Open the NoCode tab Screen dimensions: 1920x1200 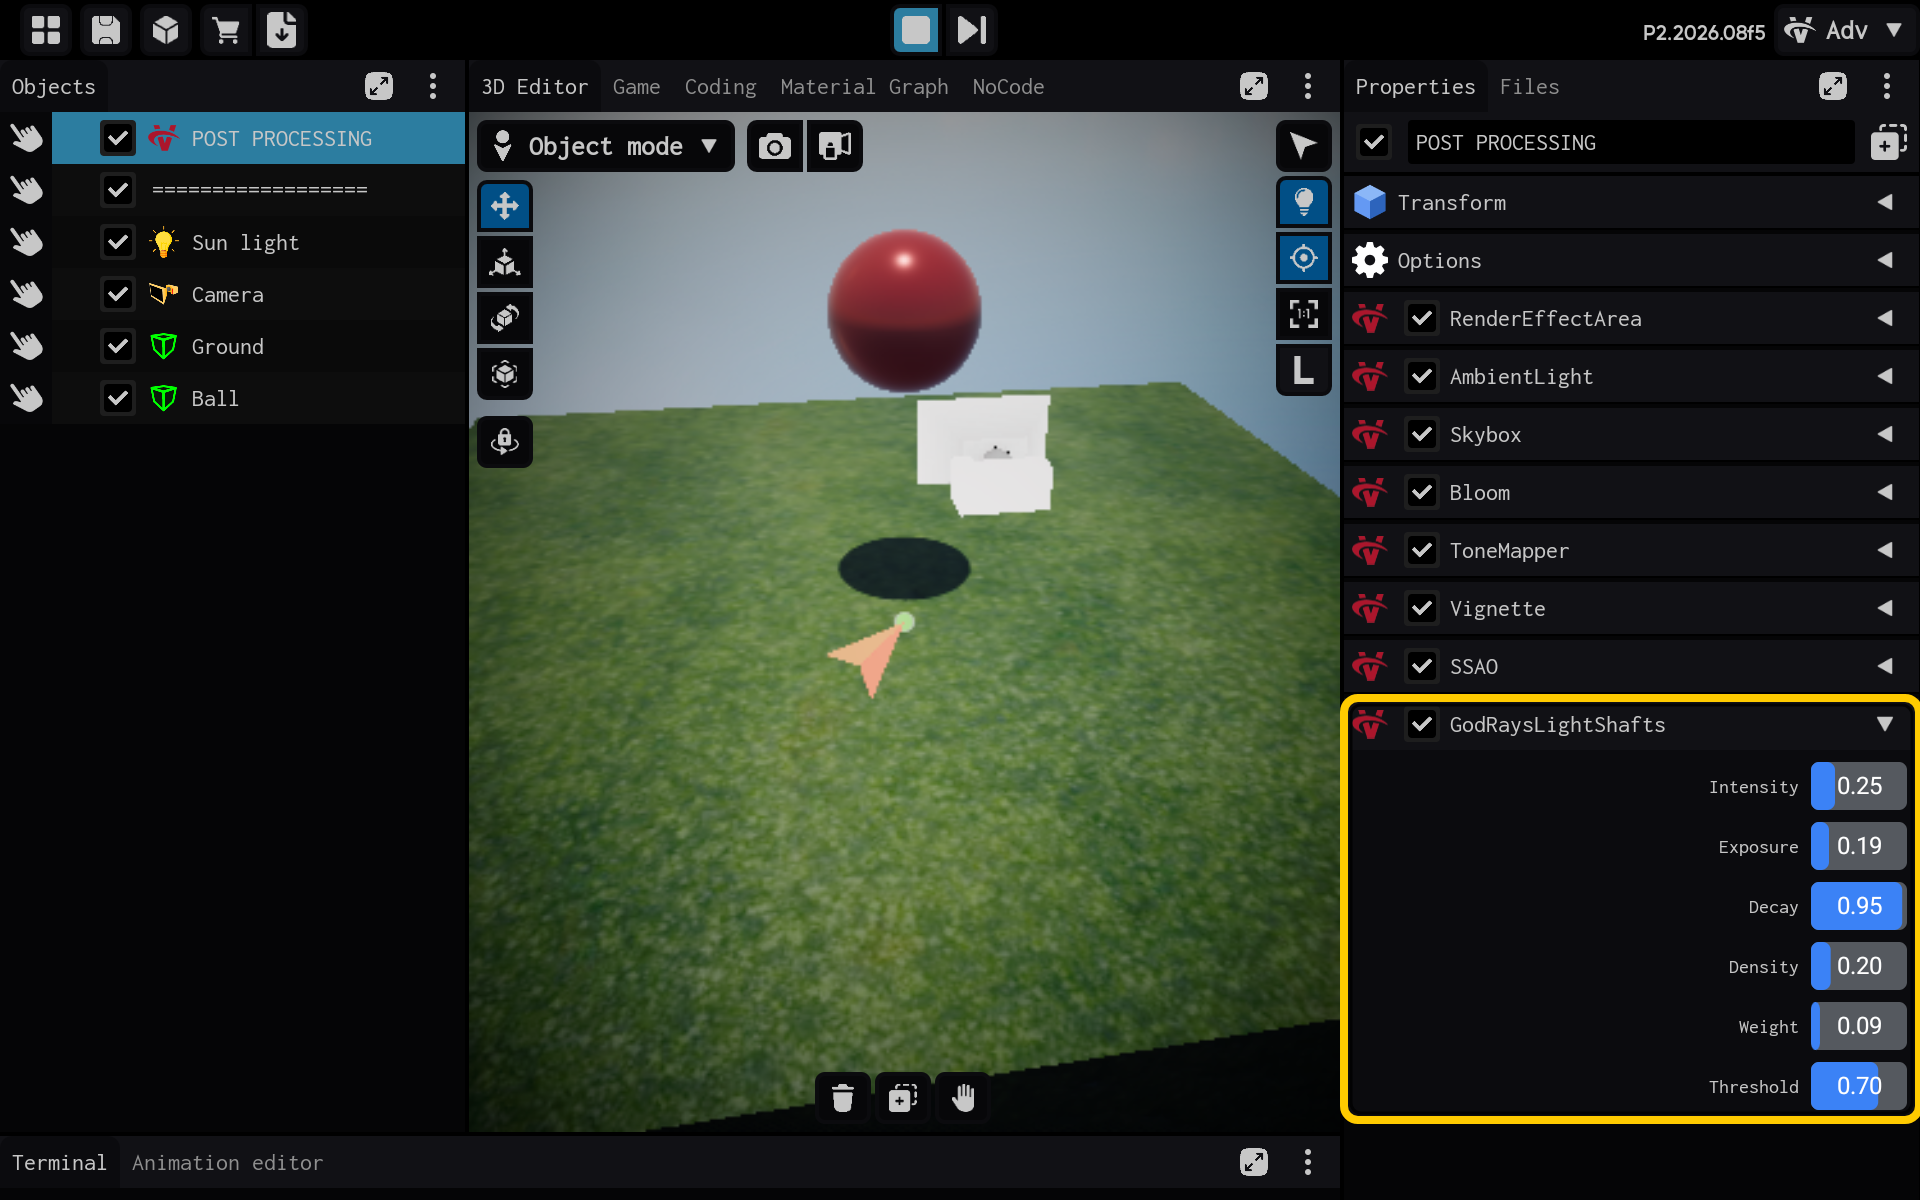pos(1008,87)
